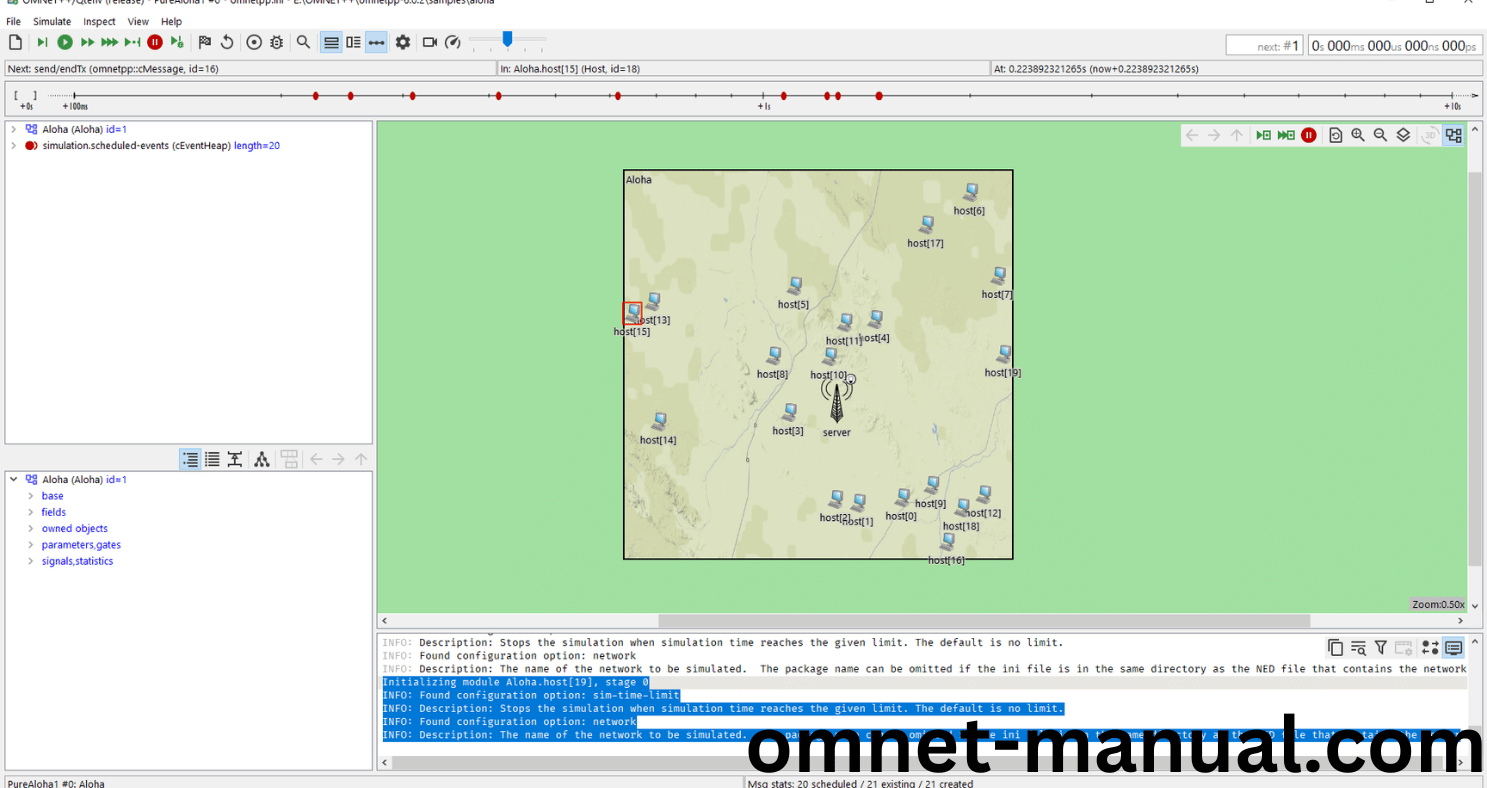The width and height of the screenshot is (1487, 788).
Task: Click the Rebuild network circular arrow icon
Action: point(227,42)
